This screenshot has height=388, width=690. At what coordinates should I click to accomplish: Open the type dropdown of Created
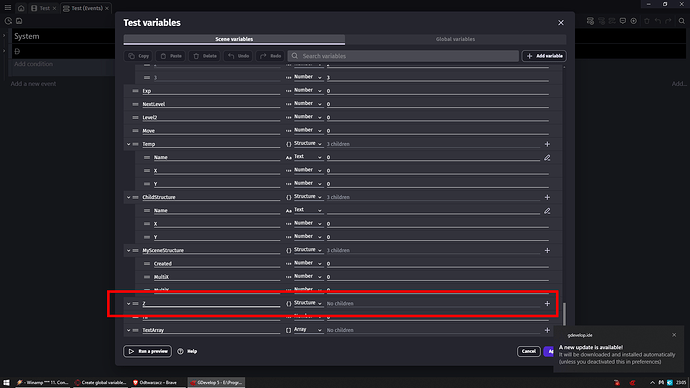click(308, 263)
